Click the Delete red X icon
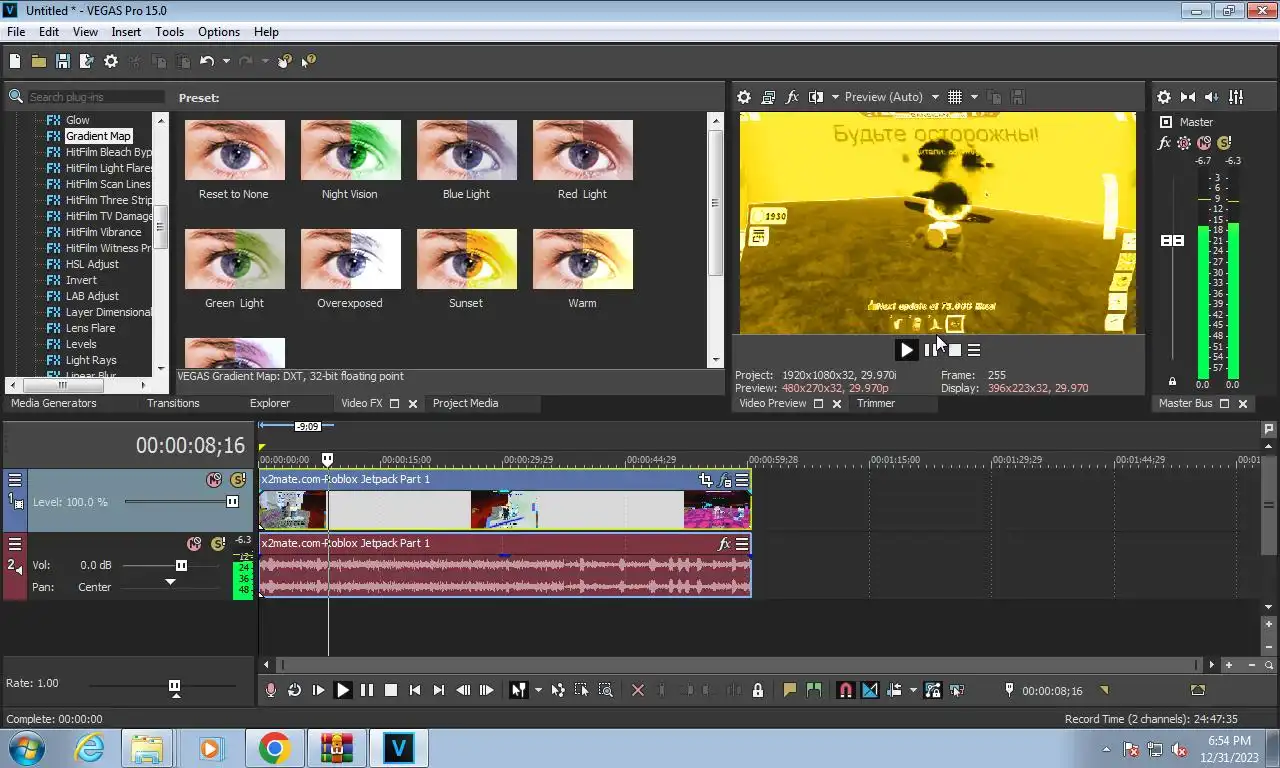This screenshot has width=1280, height=768. (638, 690)
